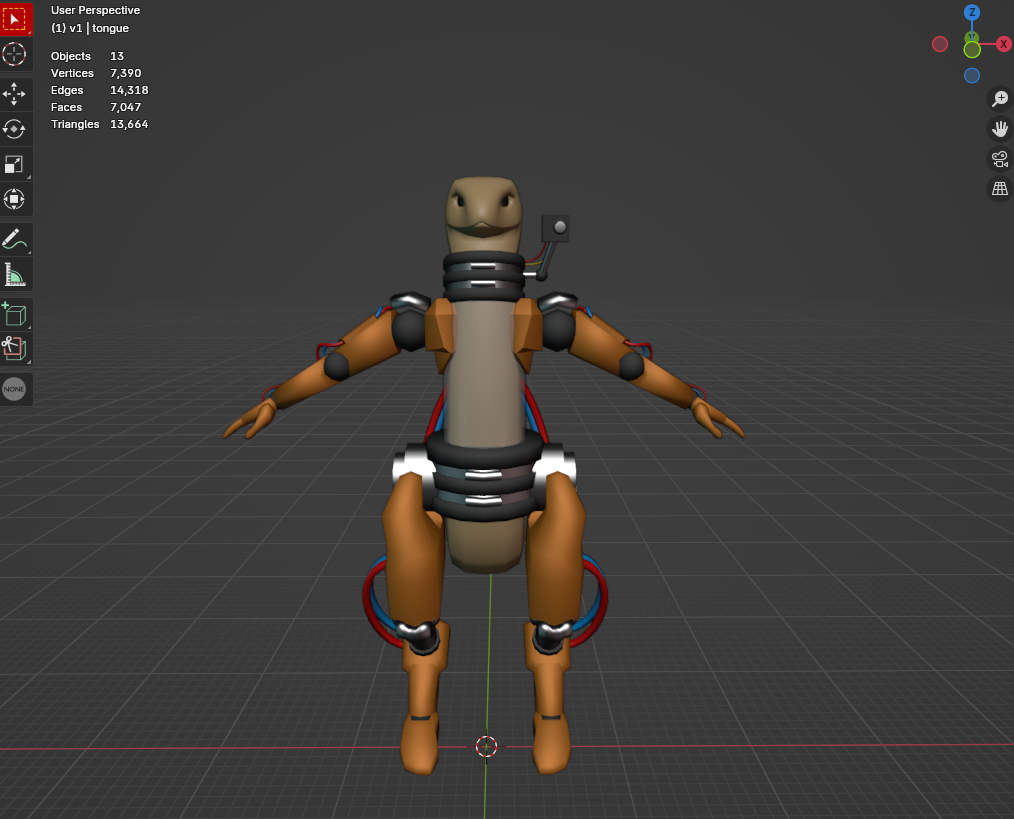Click the Zoom magnifier viewport icon
The image size is (1014, 819).
pos(1000,98)
